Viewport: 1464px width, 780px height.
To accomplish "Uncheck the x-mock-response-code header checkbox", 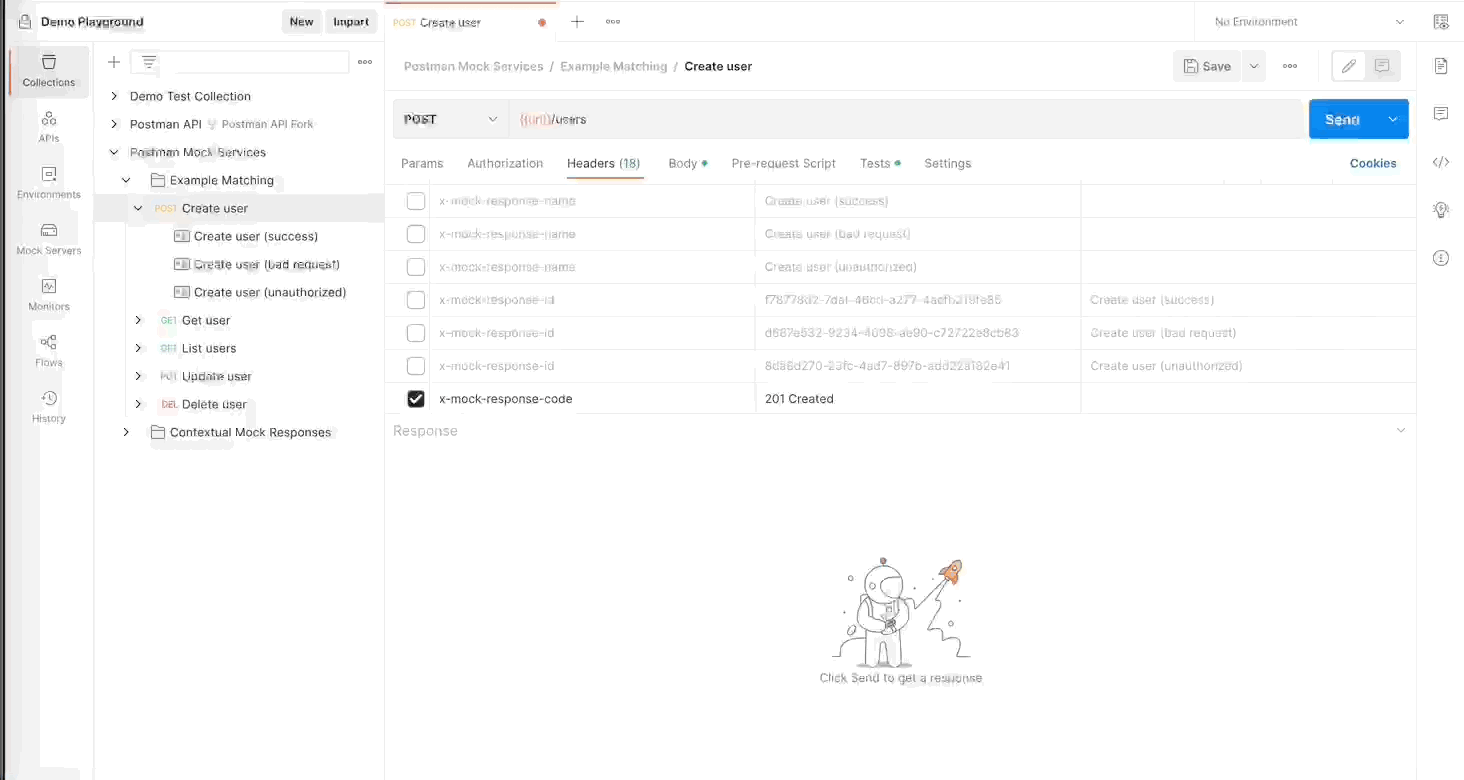I will [416, 399].
